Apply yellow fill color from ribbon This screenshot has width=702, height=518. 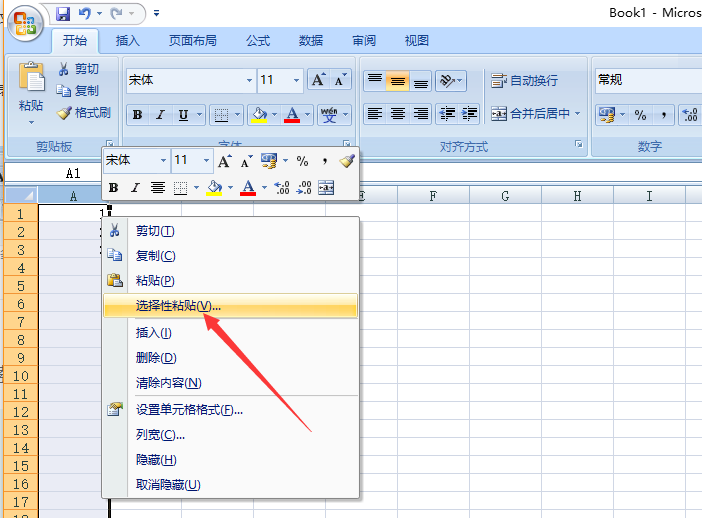[259, 115]
